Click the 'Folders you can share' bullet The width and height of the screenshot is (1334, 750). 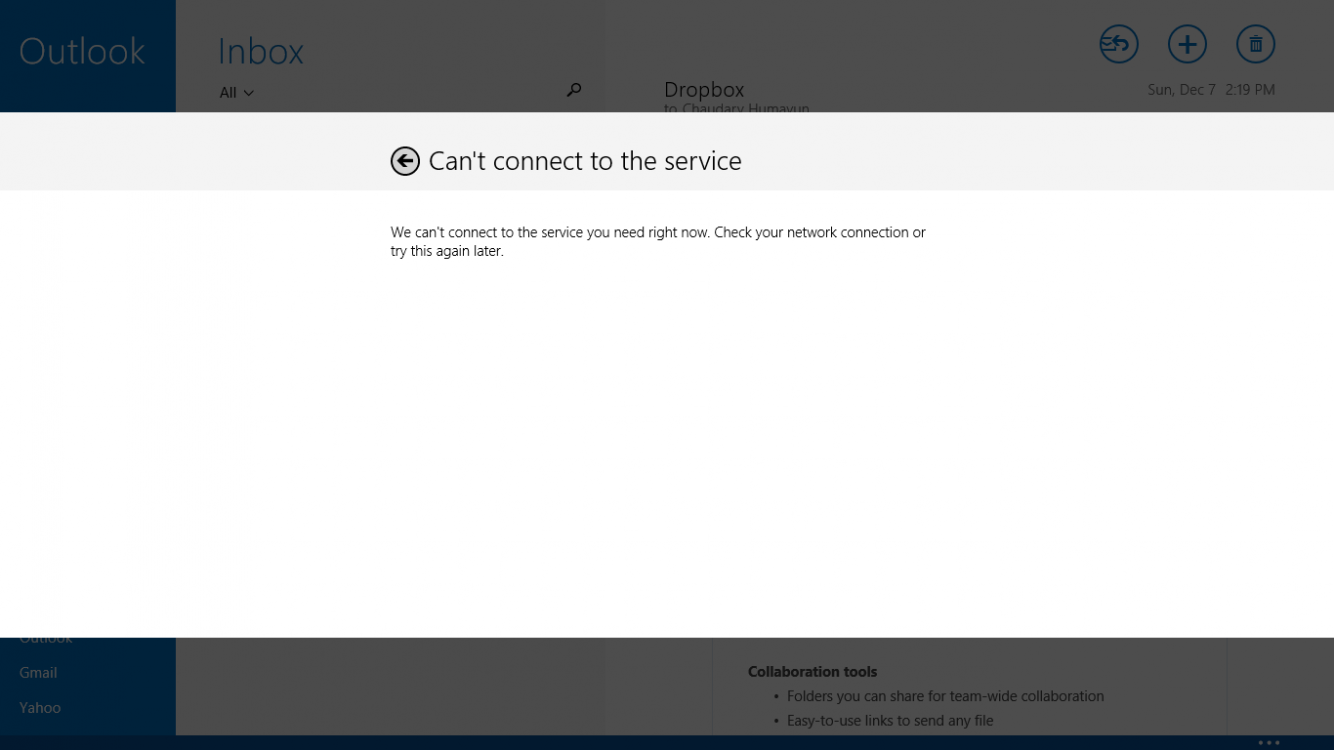click(x=945, y=696)
